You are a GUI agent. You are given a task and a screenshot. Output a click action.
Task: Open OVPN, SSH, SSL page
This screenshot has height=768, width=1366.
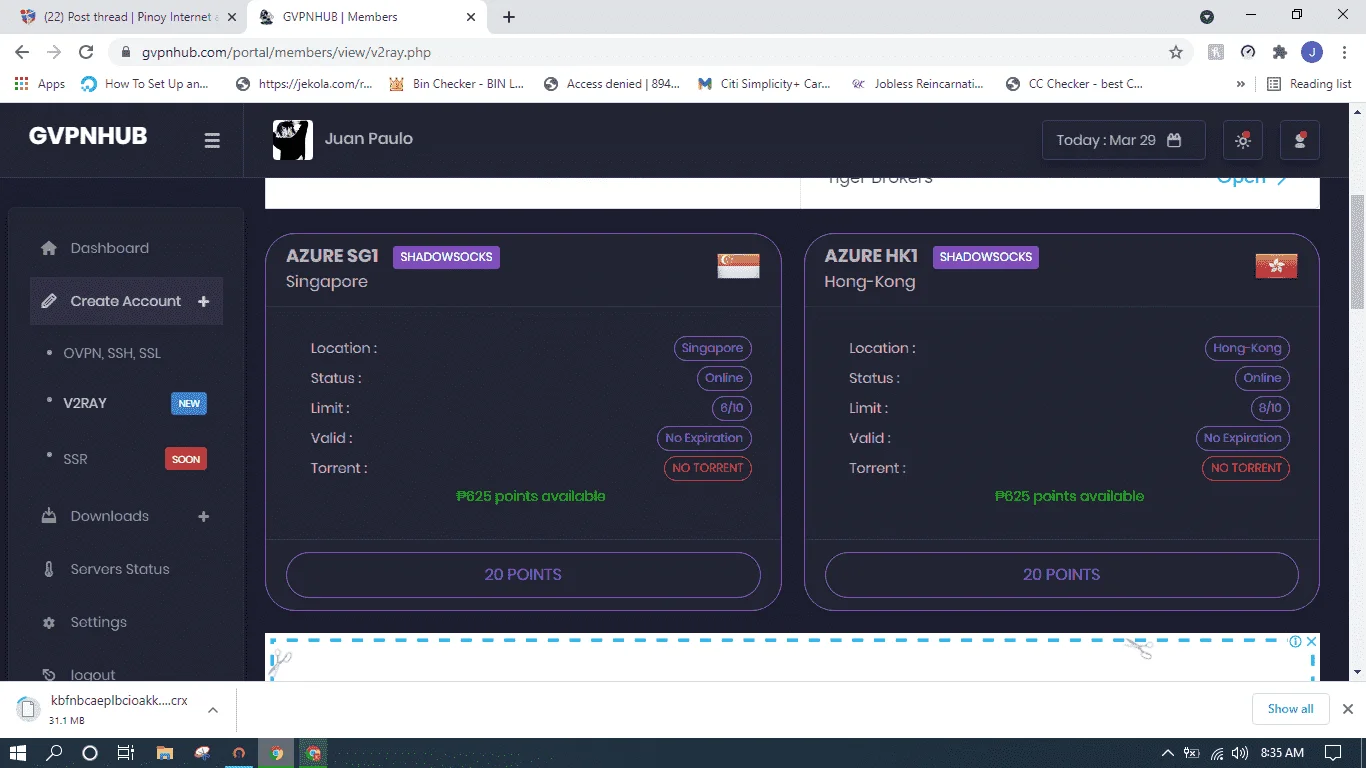point(112,353)
